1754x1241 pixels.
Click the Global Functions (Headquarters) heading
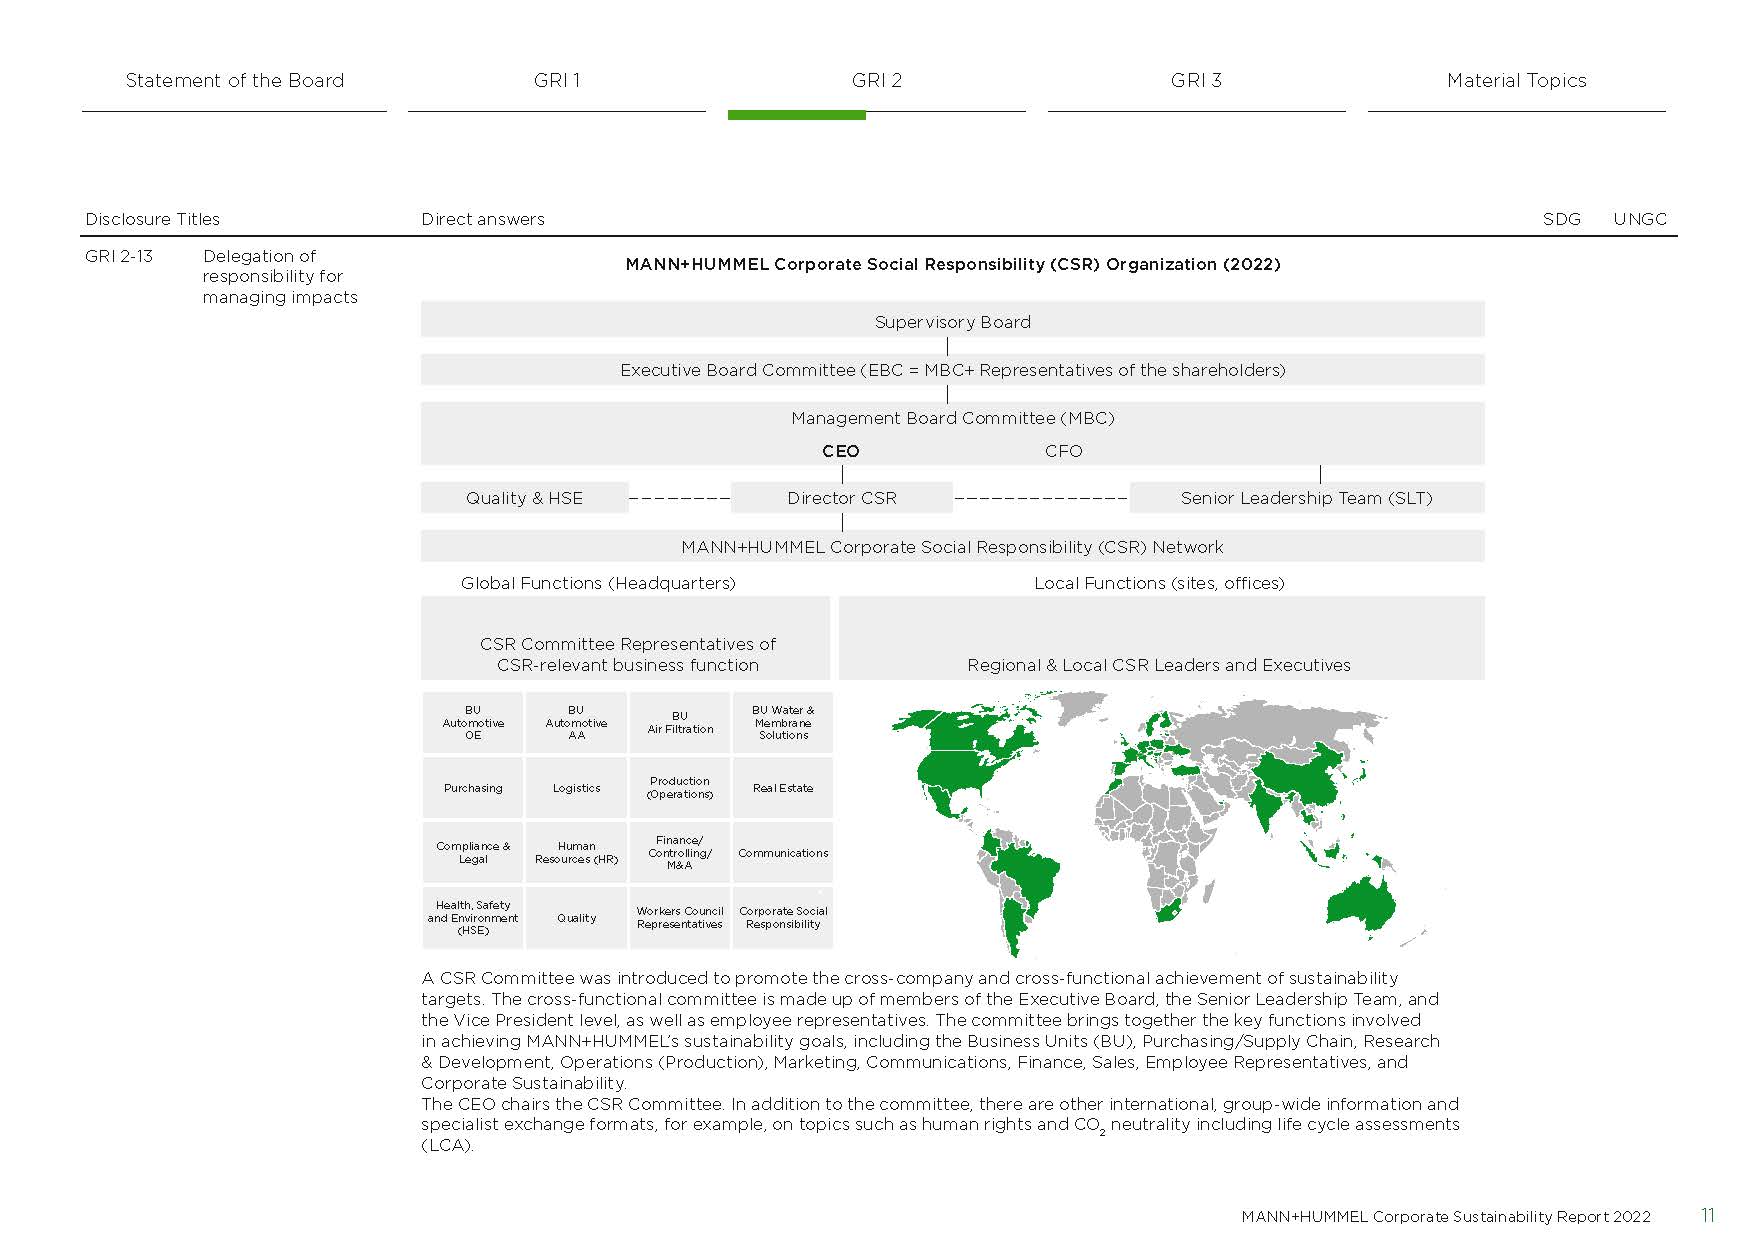point(598,583)
